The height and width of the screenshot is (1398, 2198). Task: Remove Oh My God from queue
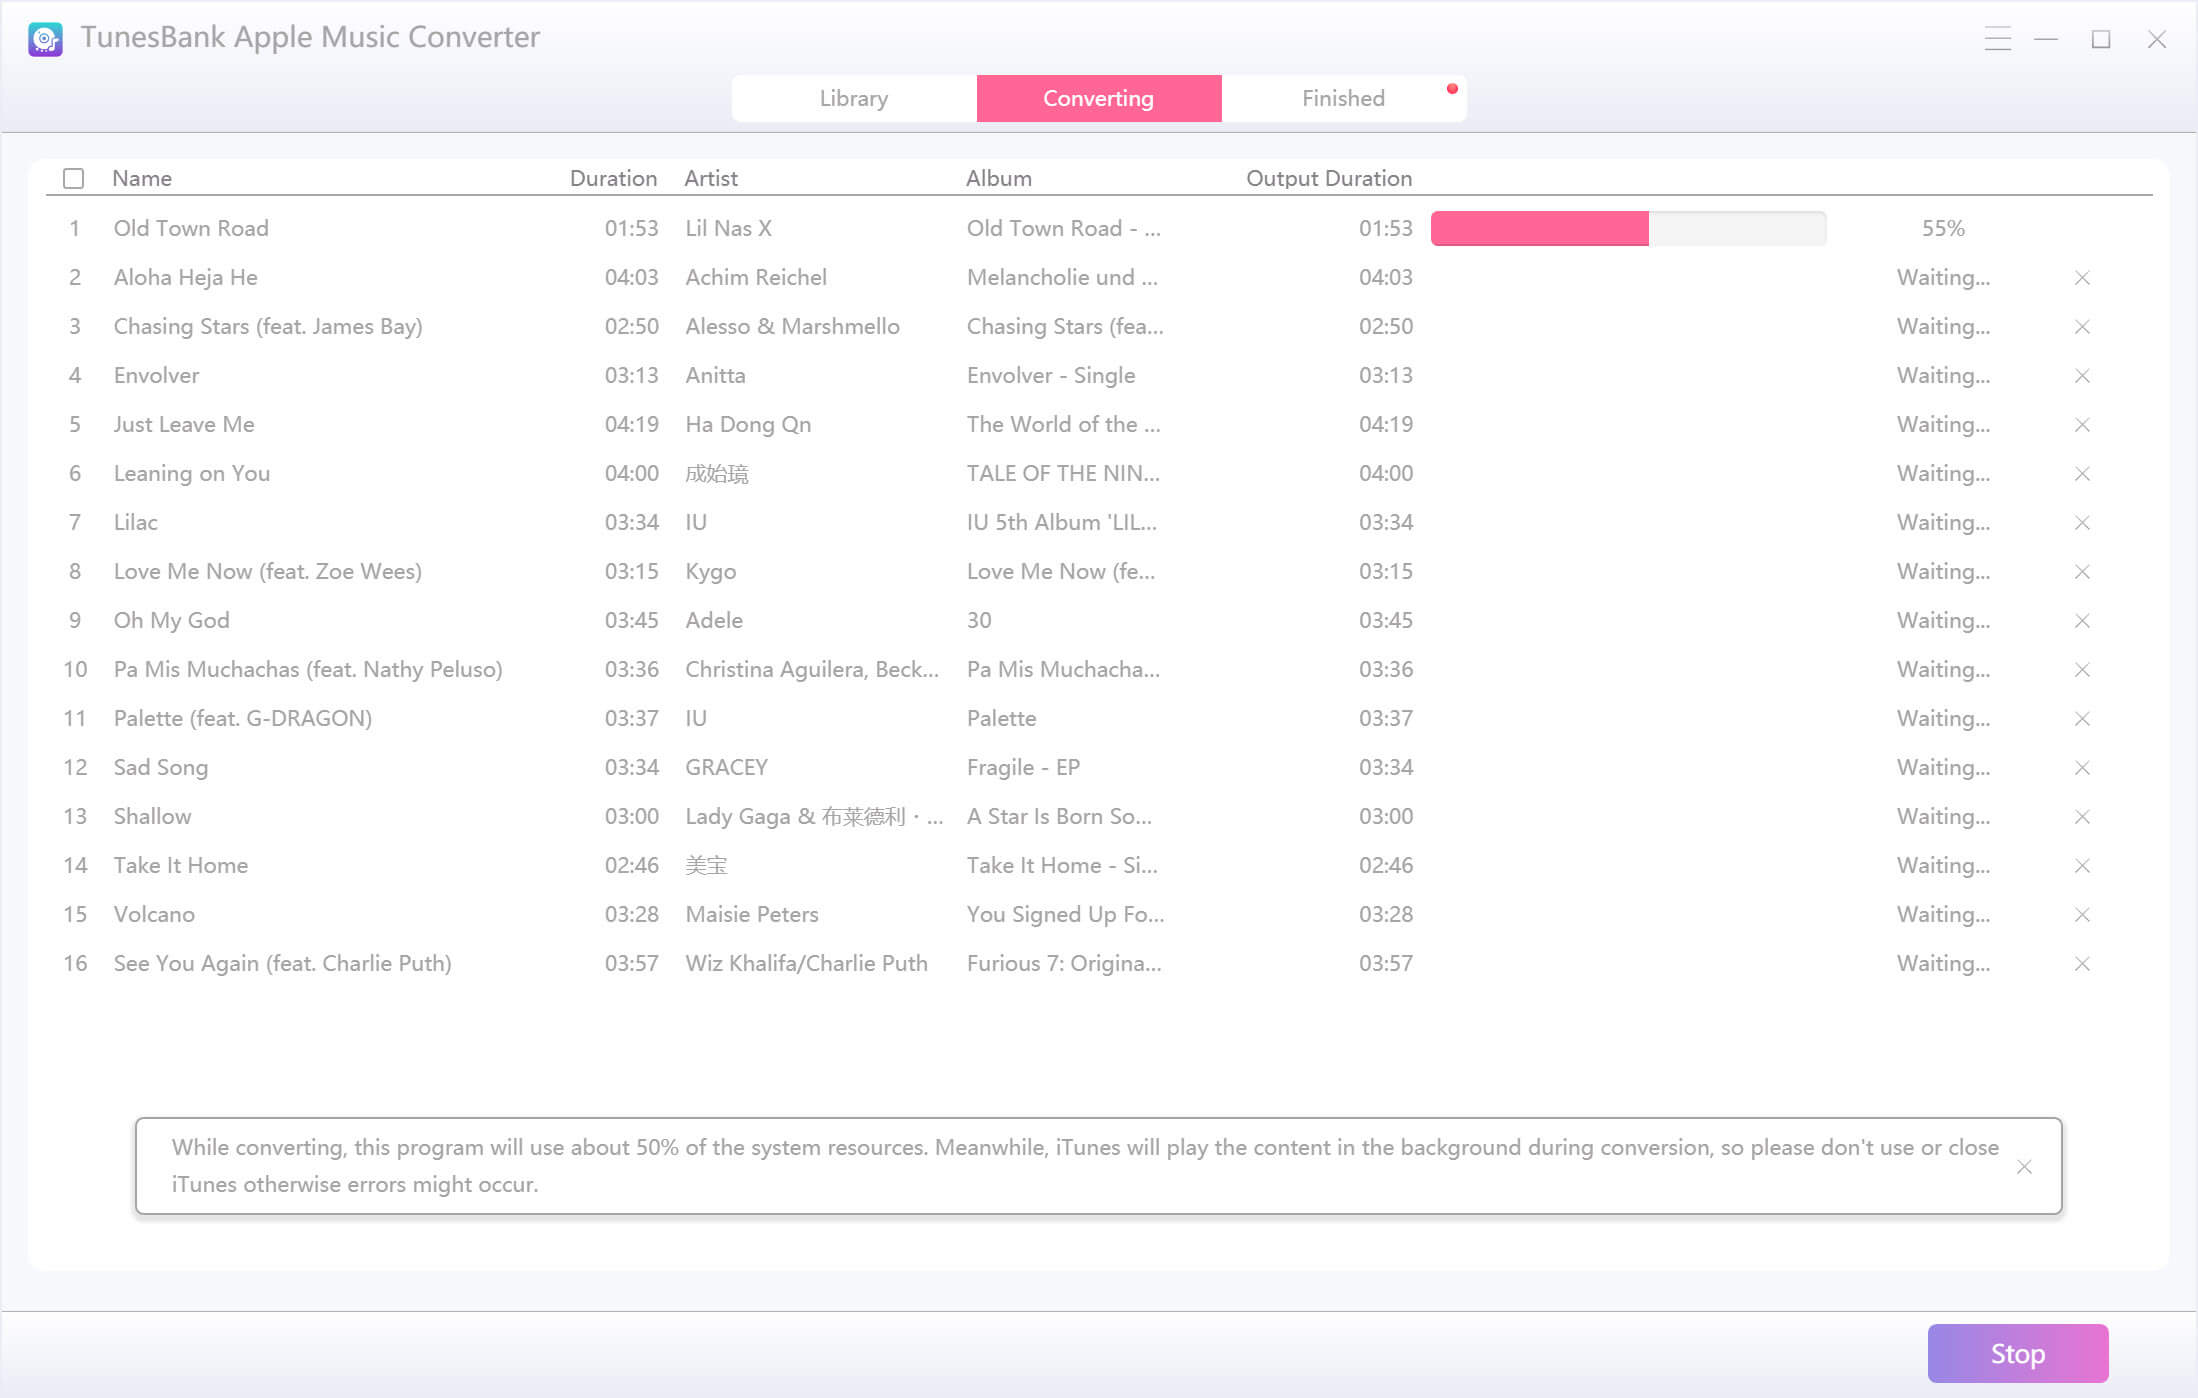tap(2082, 620)
